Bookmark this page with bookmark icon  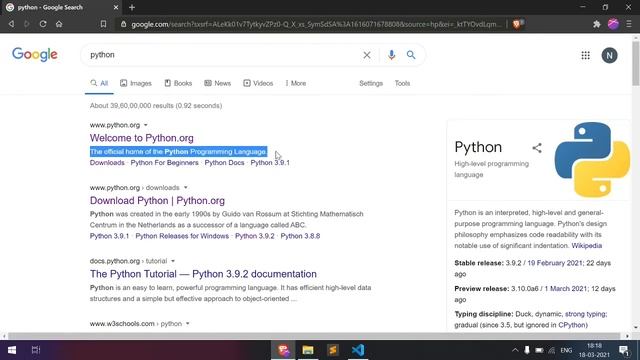click(x=103, y=24)
